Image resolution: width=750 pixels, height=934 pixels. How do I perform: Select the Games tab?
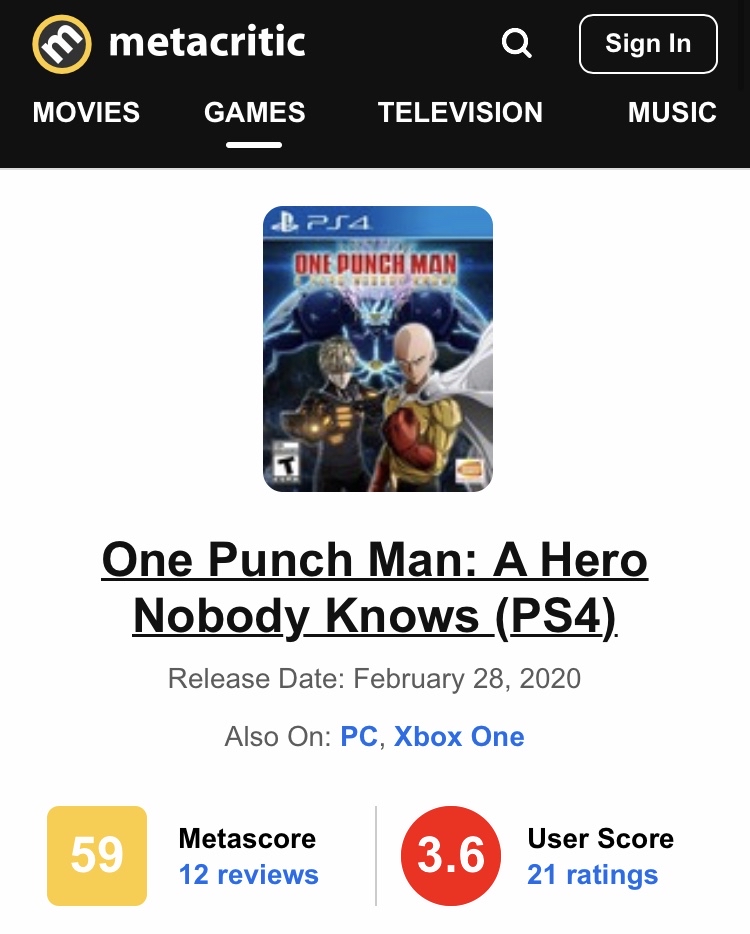[254, 113]
